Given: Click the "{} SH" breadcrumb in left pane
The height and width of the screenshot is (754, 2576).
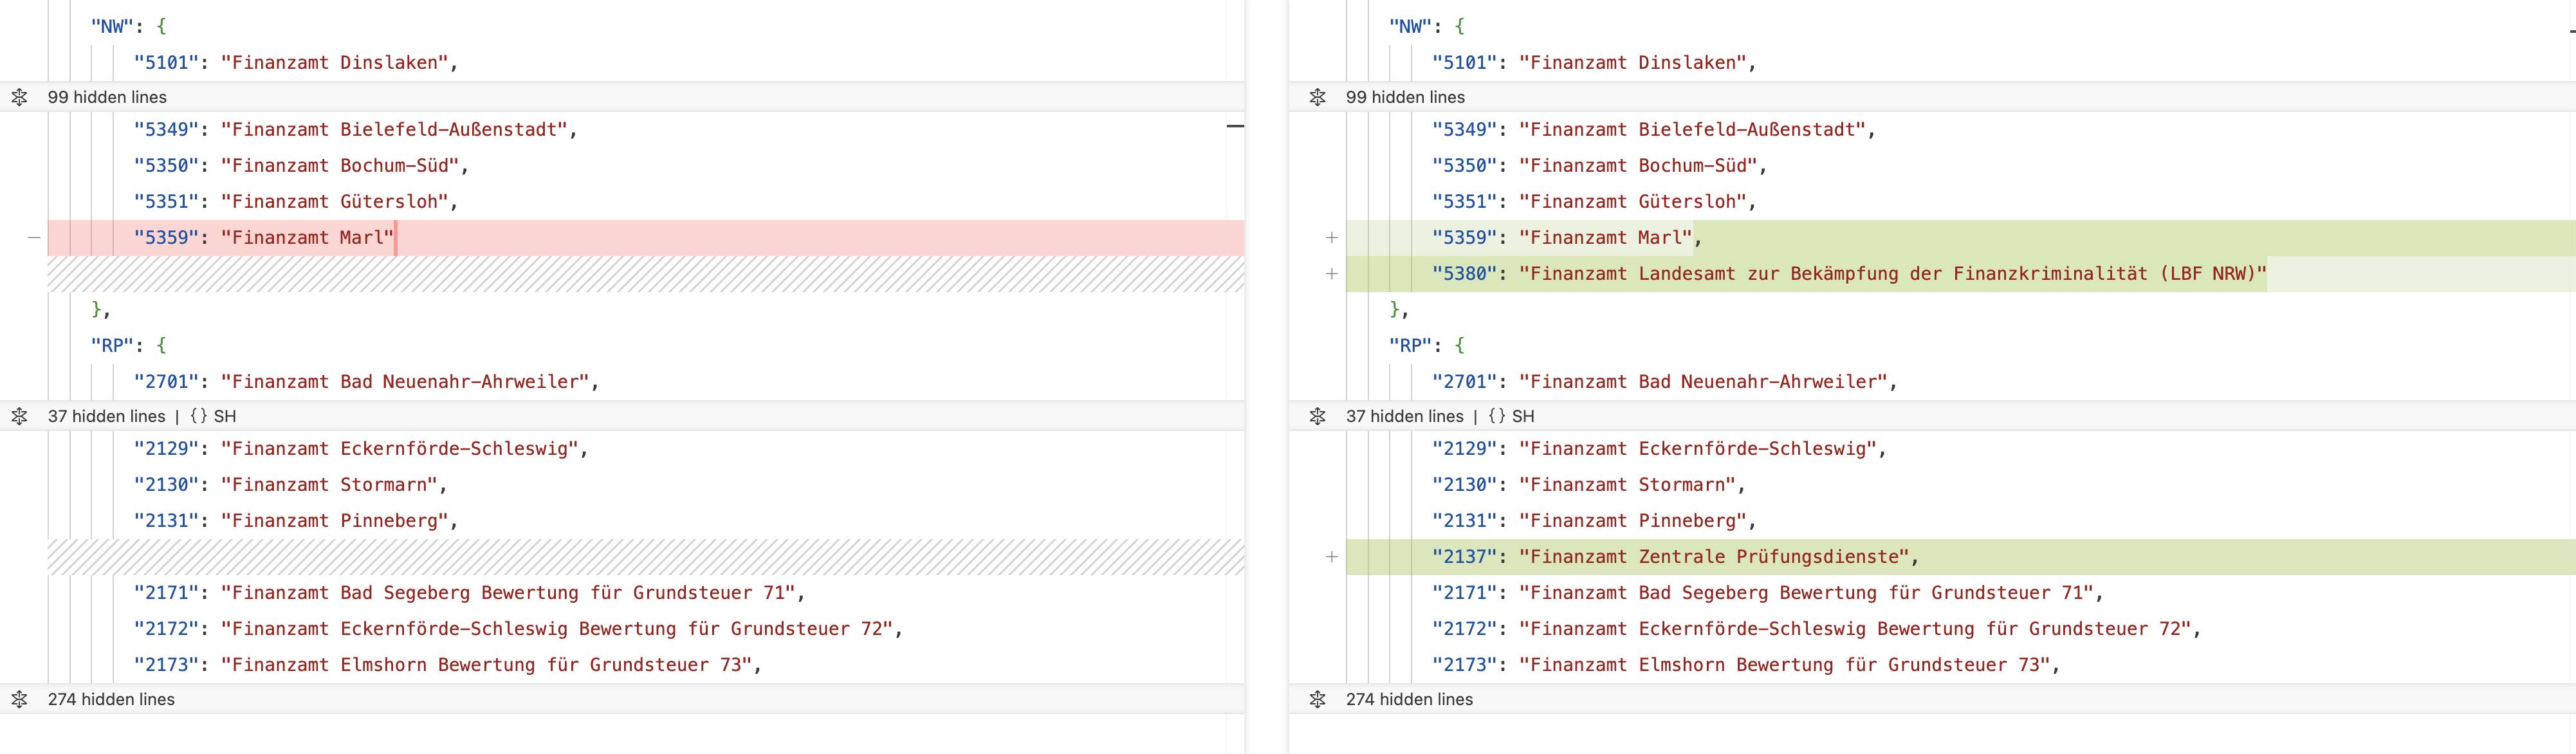Looking at the screenshot, I should (213, 416).
